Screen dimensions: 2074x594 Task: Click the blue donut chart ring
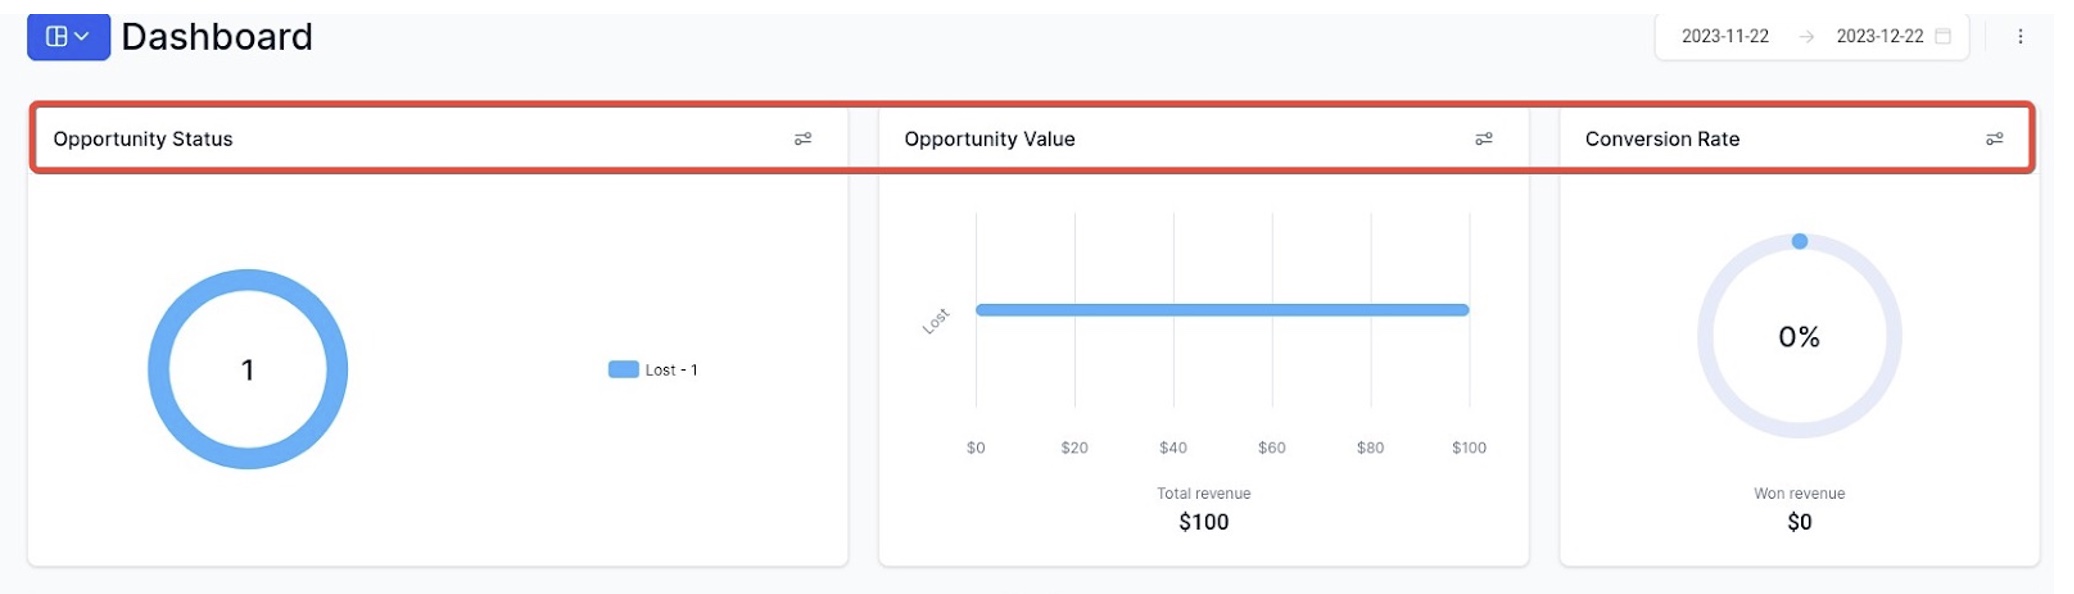(x=159, y=370)
